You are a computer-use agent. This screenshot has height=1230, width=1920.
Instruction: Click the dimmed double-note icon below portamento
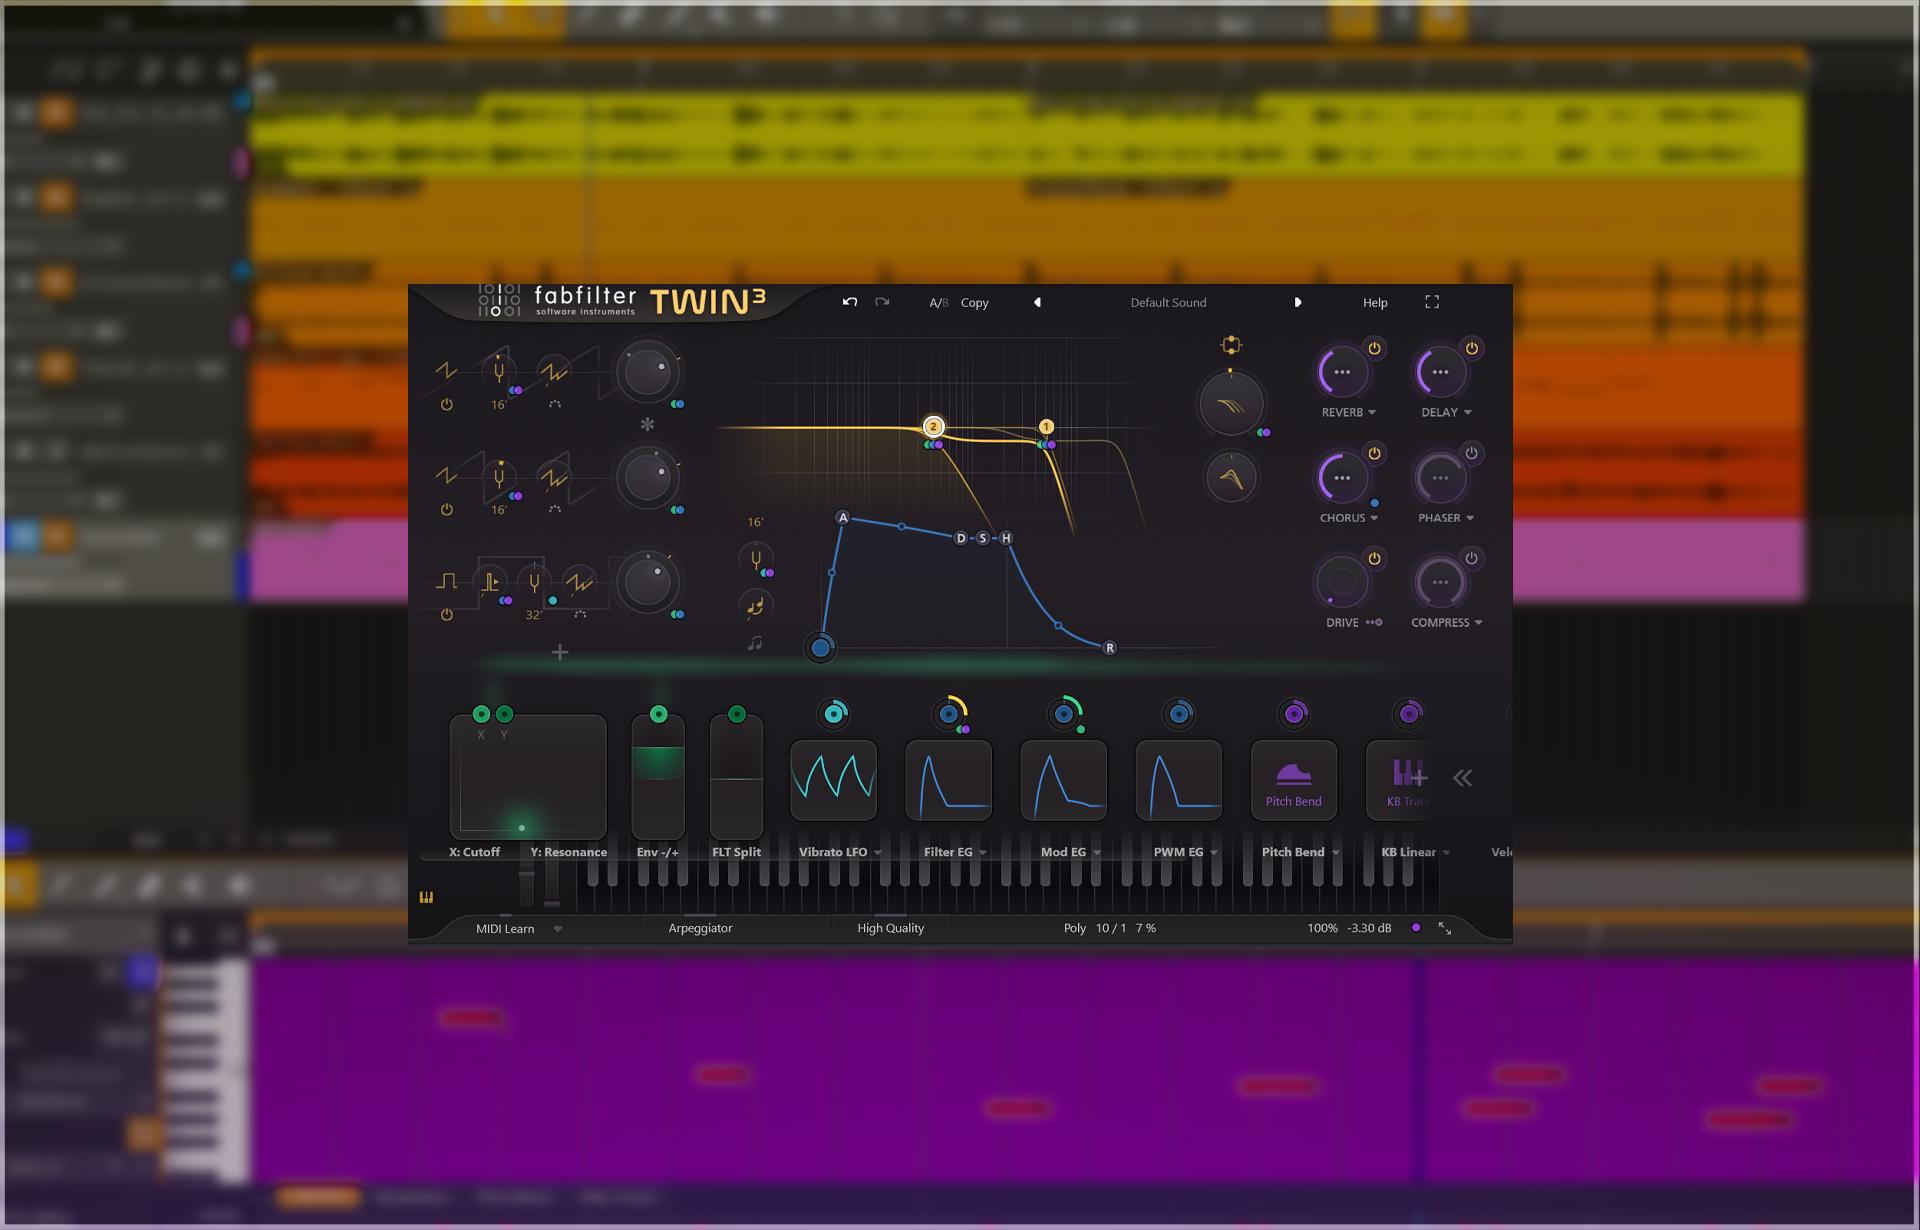[x=755, y=644]
